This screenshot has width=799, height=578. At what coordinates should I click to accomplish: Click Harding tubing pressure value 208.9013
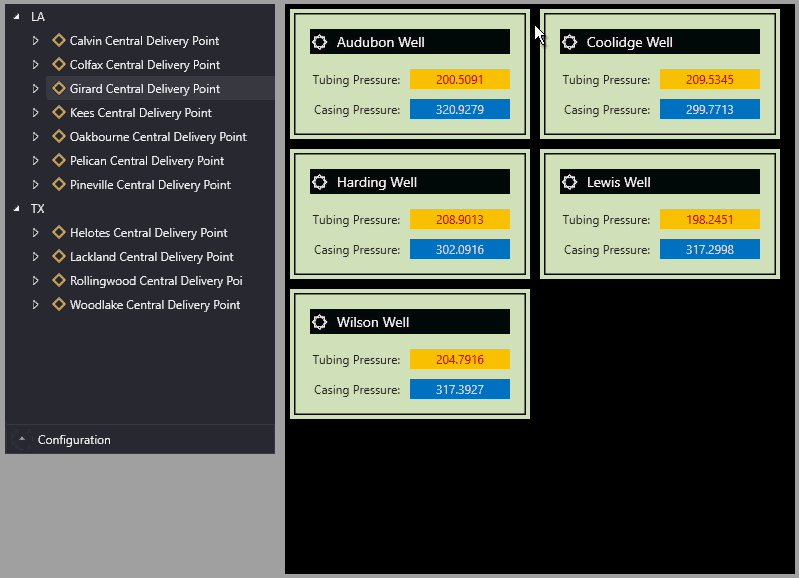[x=460, y=219]
